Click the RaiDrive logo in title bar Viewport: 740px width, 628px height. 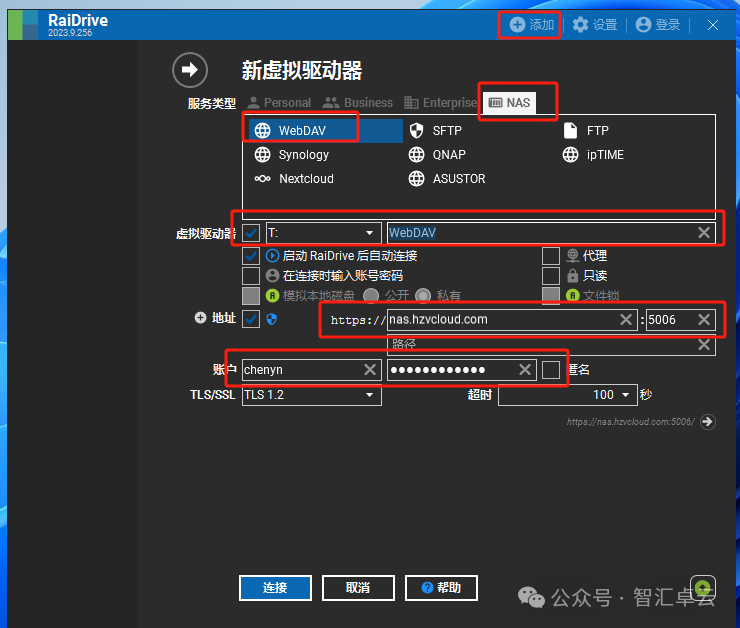[x=23, y=25]
